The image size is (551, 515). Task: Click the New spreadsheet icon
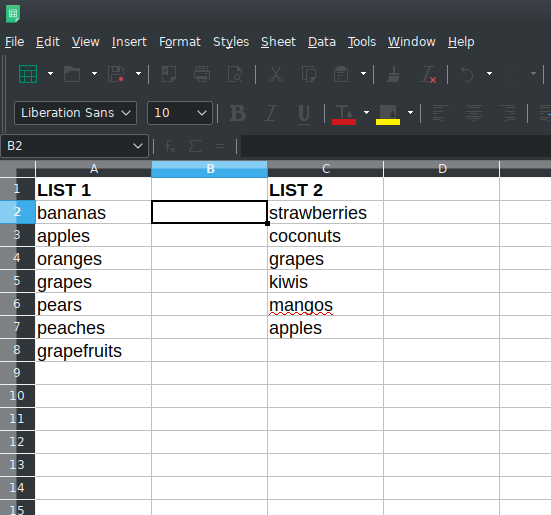point(28,74)
